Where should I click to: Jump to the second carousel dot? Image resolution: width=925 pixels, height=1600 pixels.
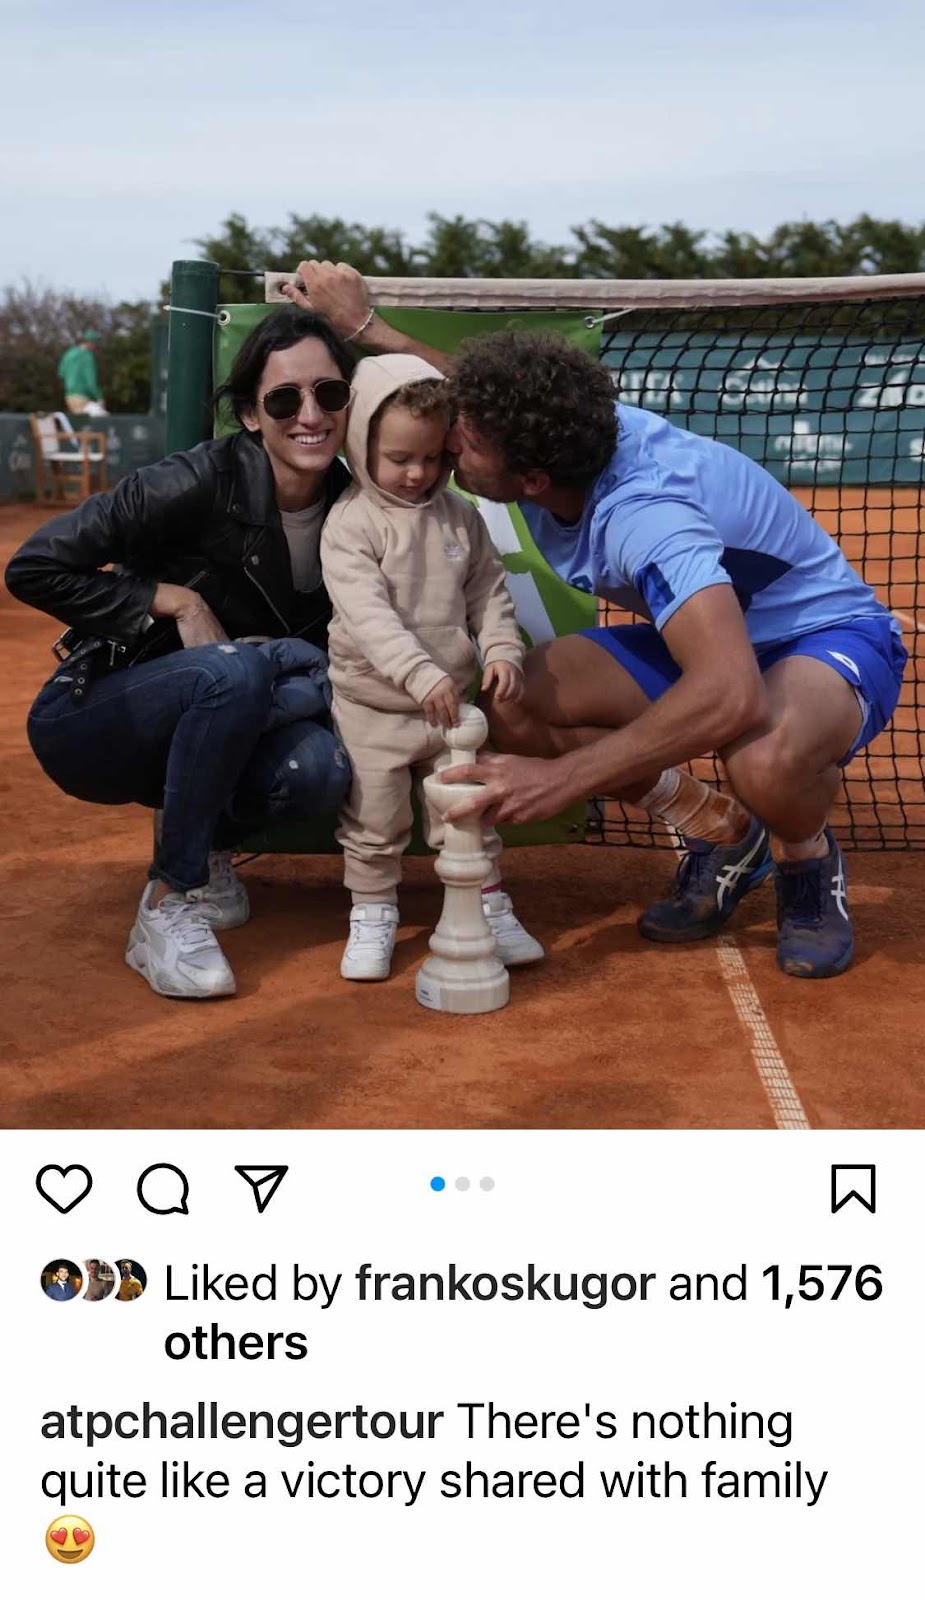pos(462,1184)
